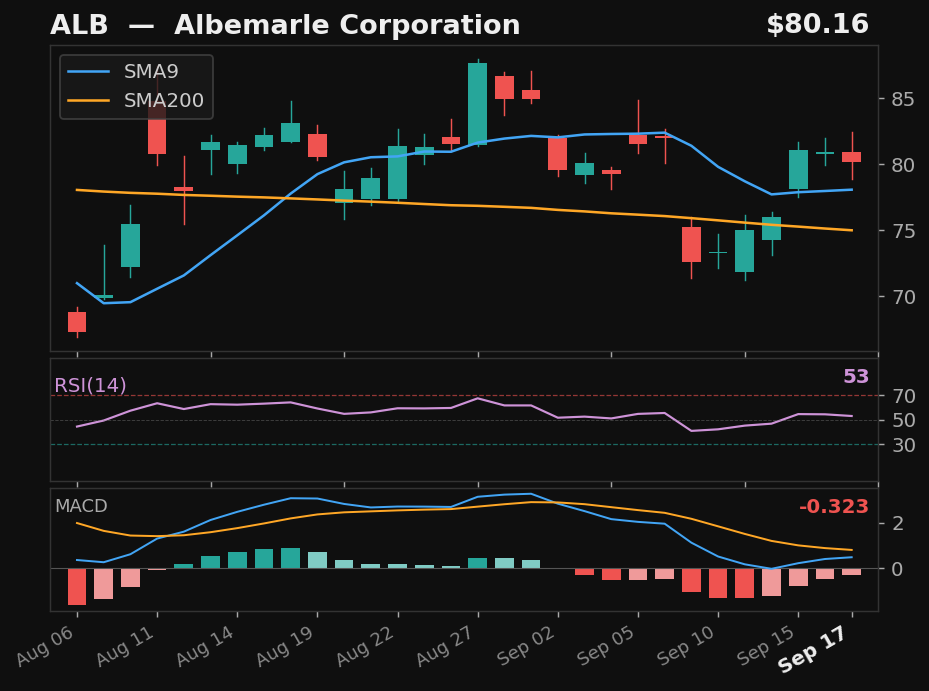This screenshot has width=929, height=691.
Task: Click the 80 price axis label
Action: coord(903,165)
